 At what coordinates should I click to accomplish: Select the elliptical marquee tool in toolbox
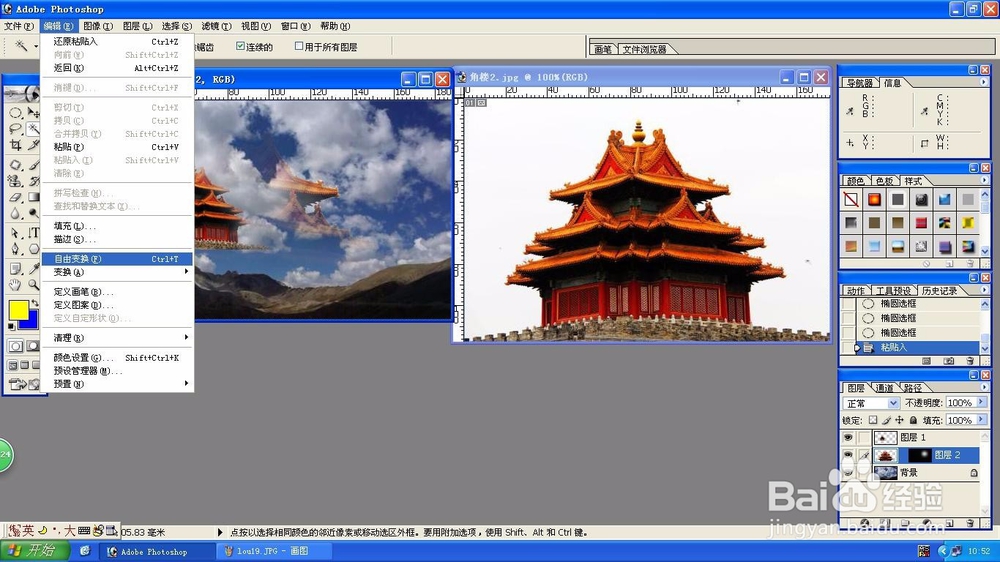[x=15, y=113]
